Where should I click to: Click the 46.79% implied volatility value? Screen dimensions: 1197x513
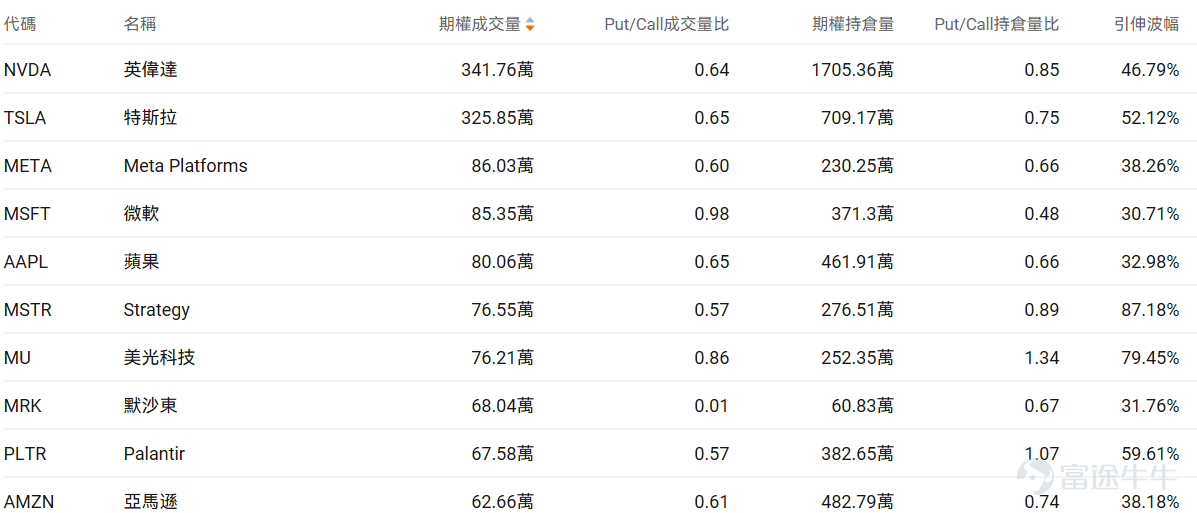pos(1150,70)
